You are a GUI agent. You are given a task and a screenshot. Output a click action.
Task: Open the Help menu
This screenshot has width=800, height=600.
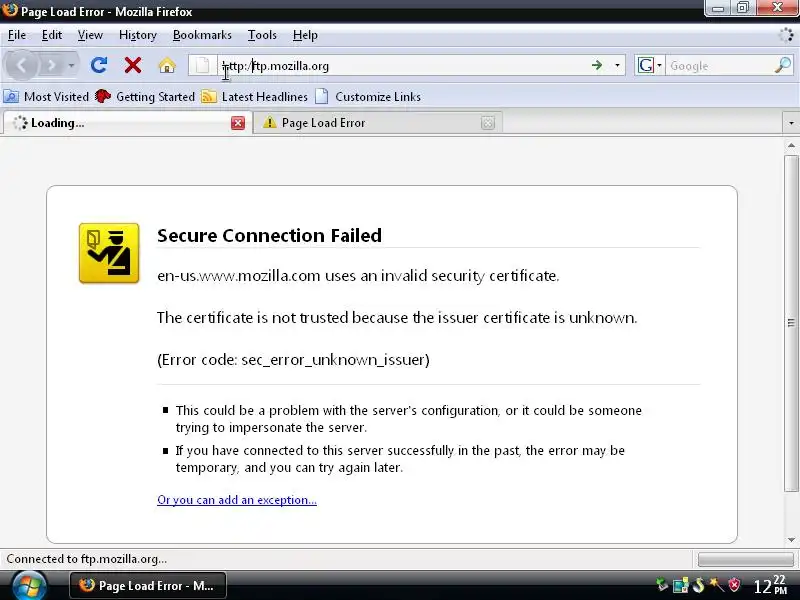click(305, 35)
